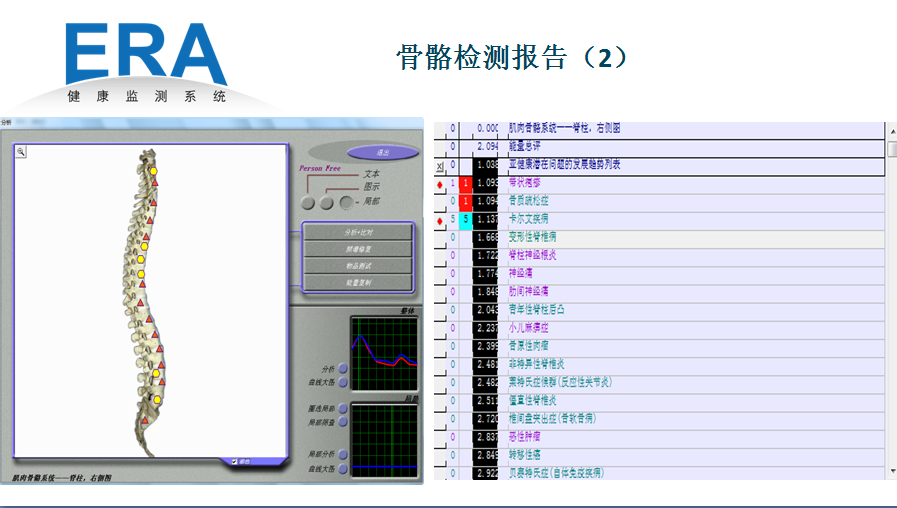This screenshot has width=897, height=508.
Task: Click the scrollbar down arrow in disease list
Action: pyautogui.click(x=891, y=471)
